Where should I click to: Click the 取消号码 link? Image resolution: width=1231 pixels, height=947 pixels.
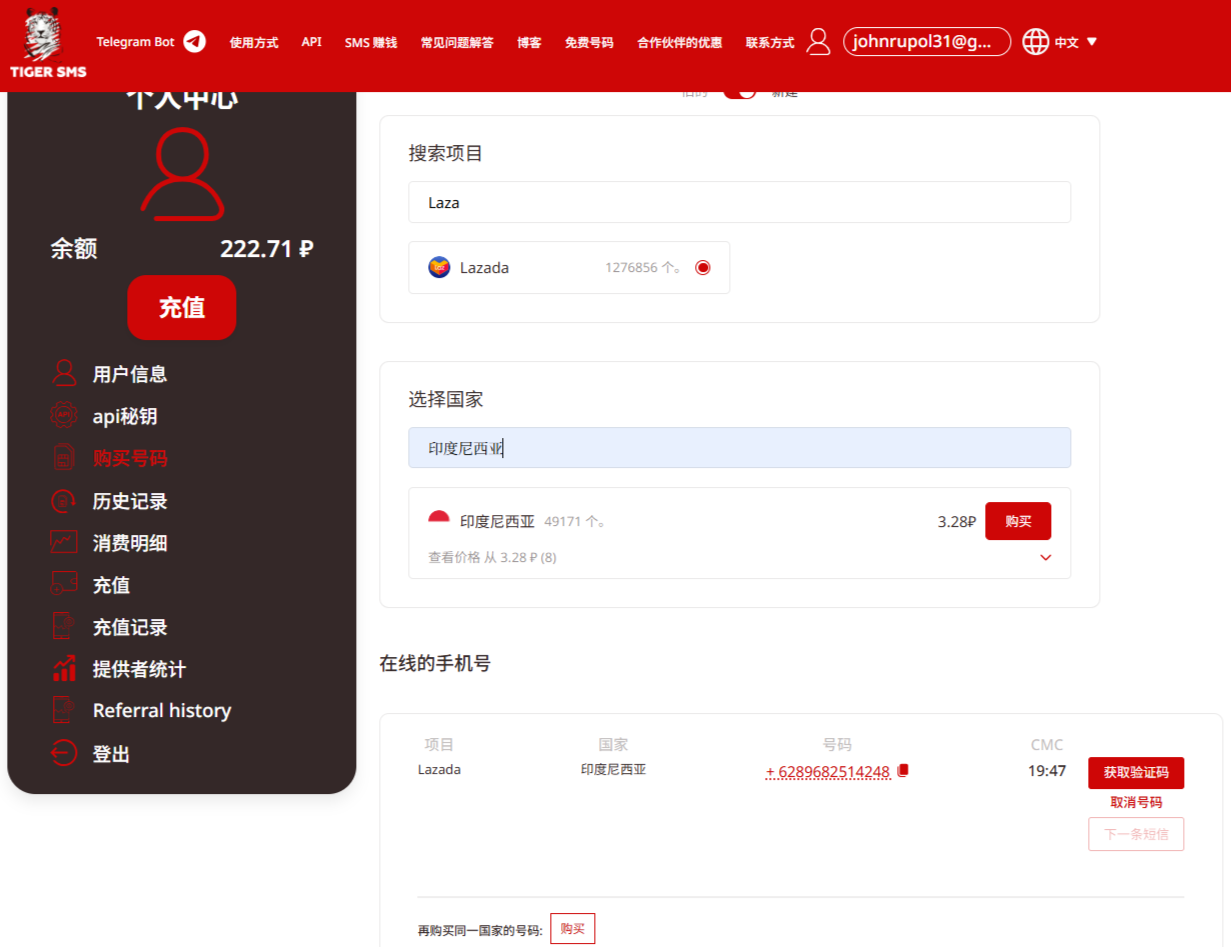click(x=1136, y=803)
